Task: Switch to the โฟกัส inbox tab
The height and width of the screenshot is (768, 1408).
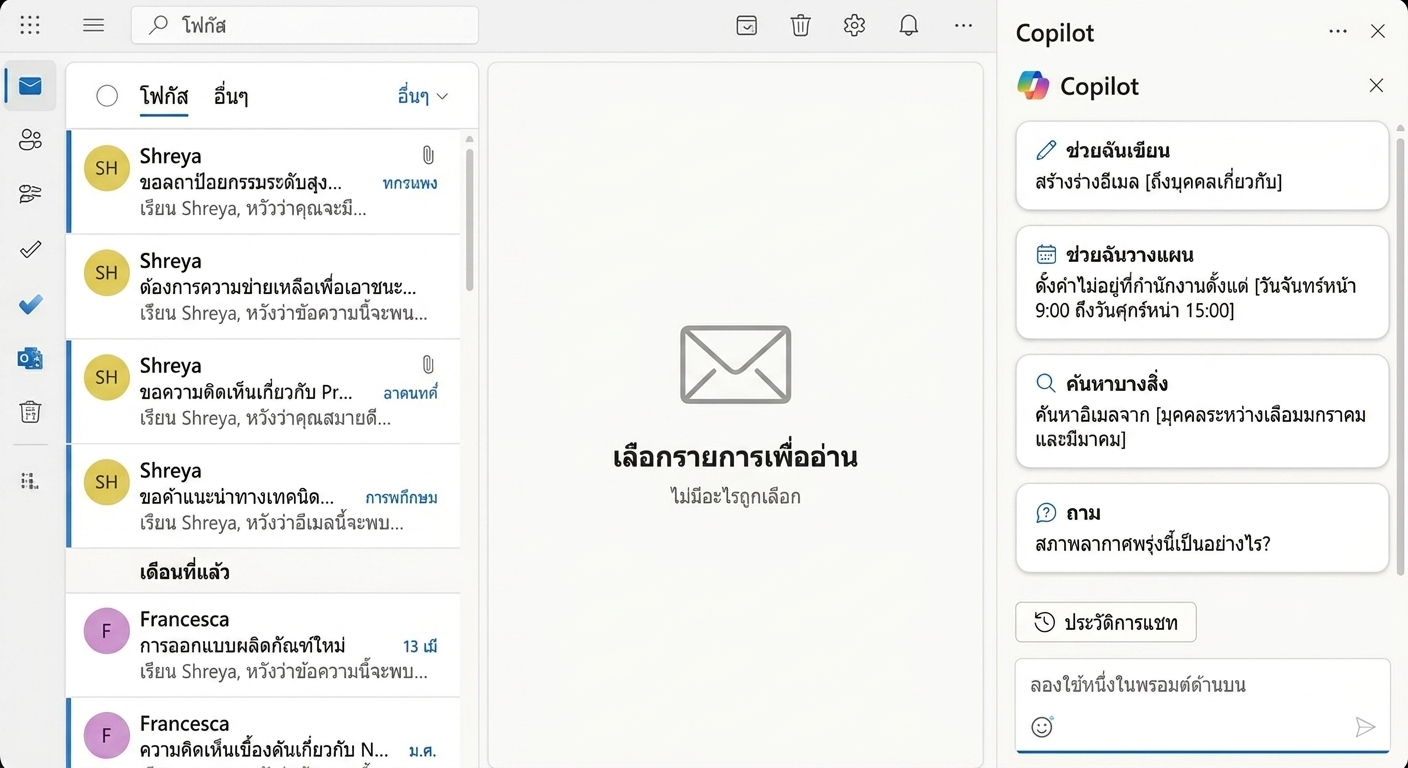Action: click(x=164, y=96)
